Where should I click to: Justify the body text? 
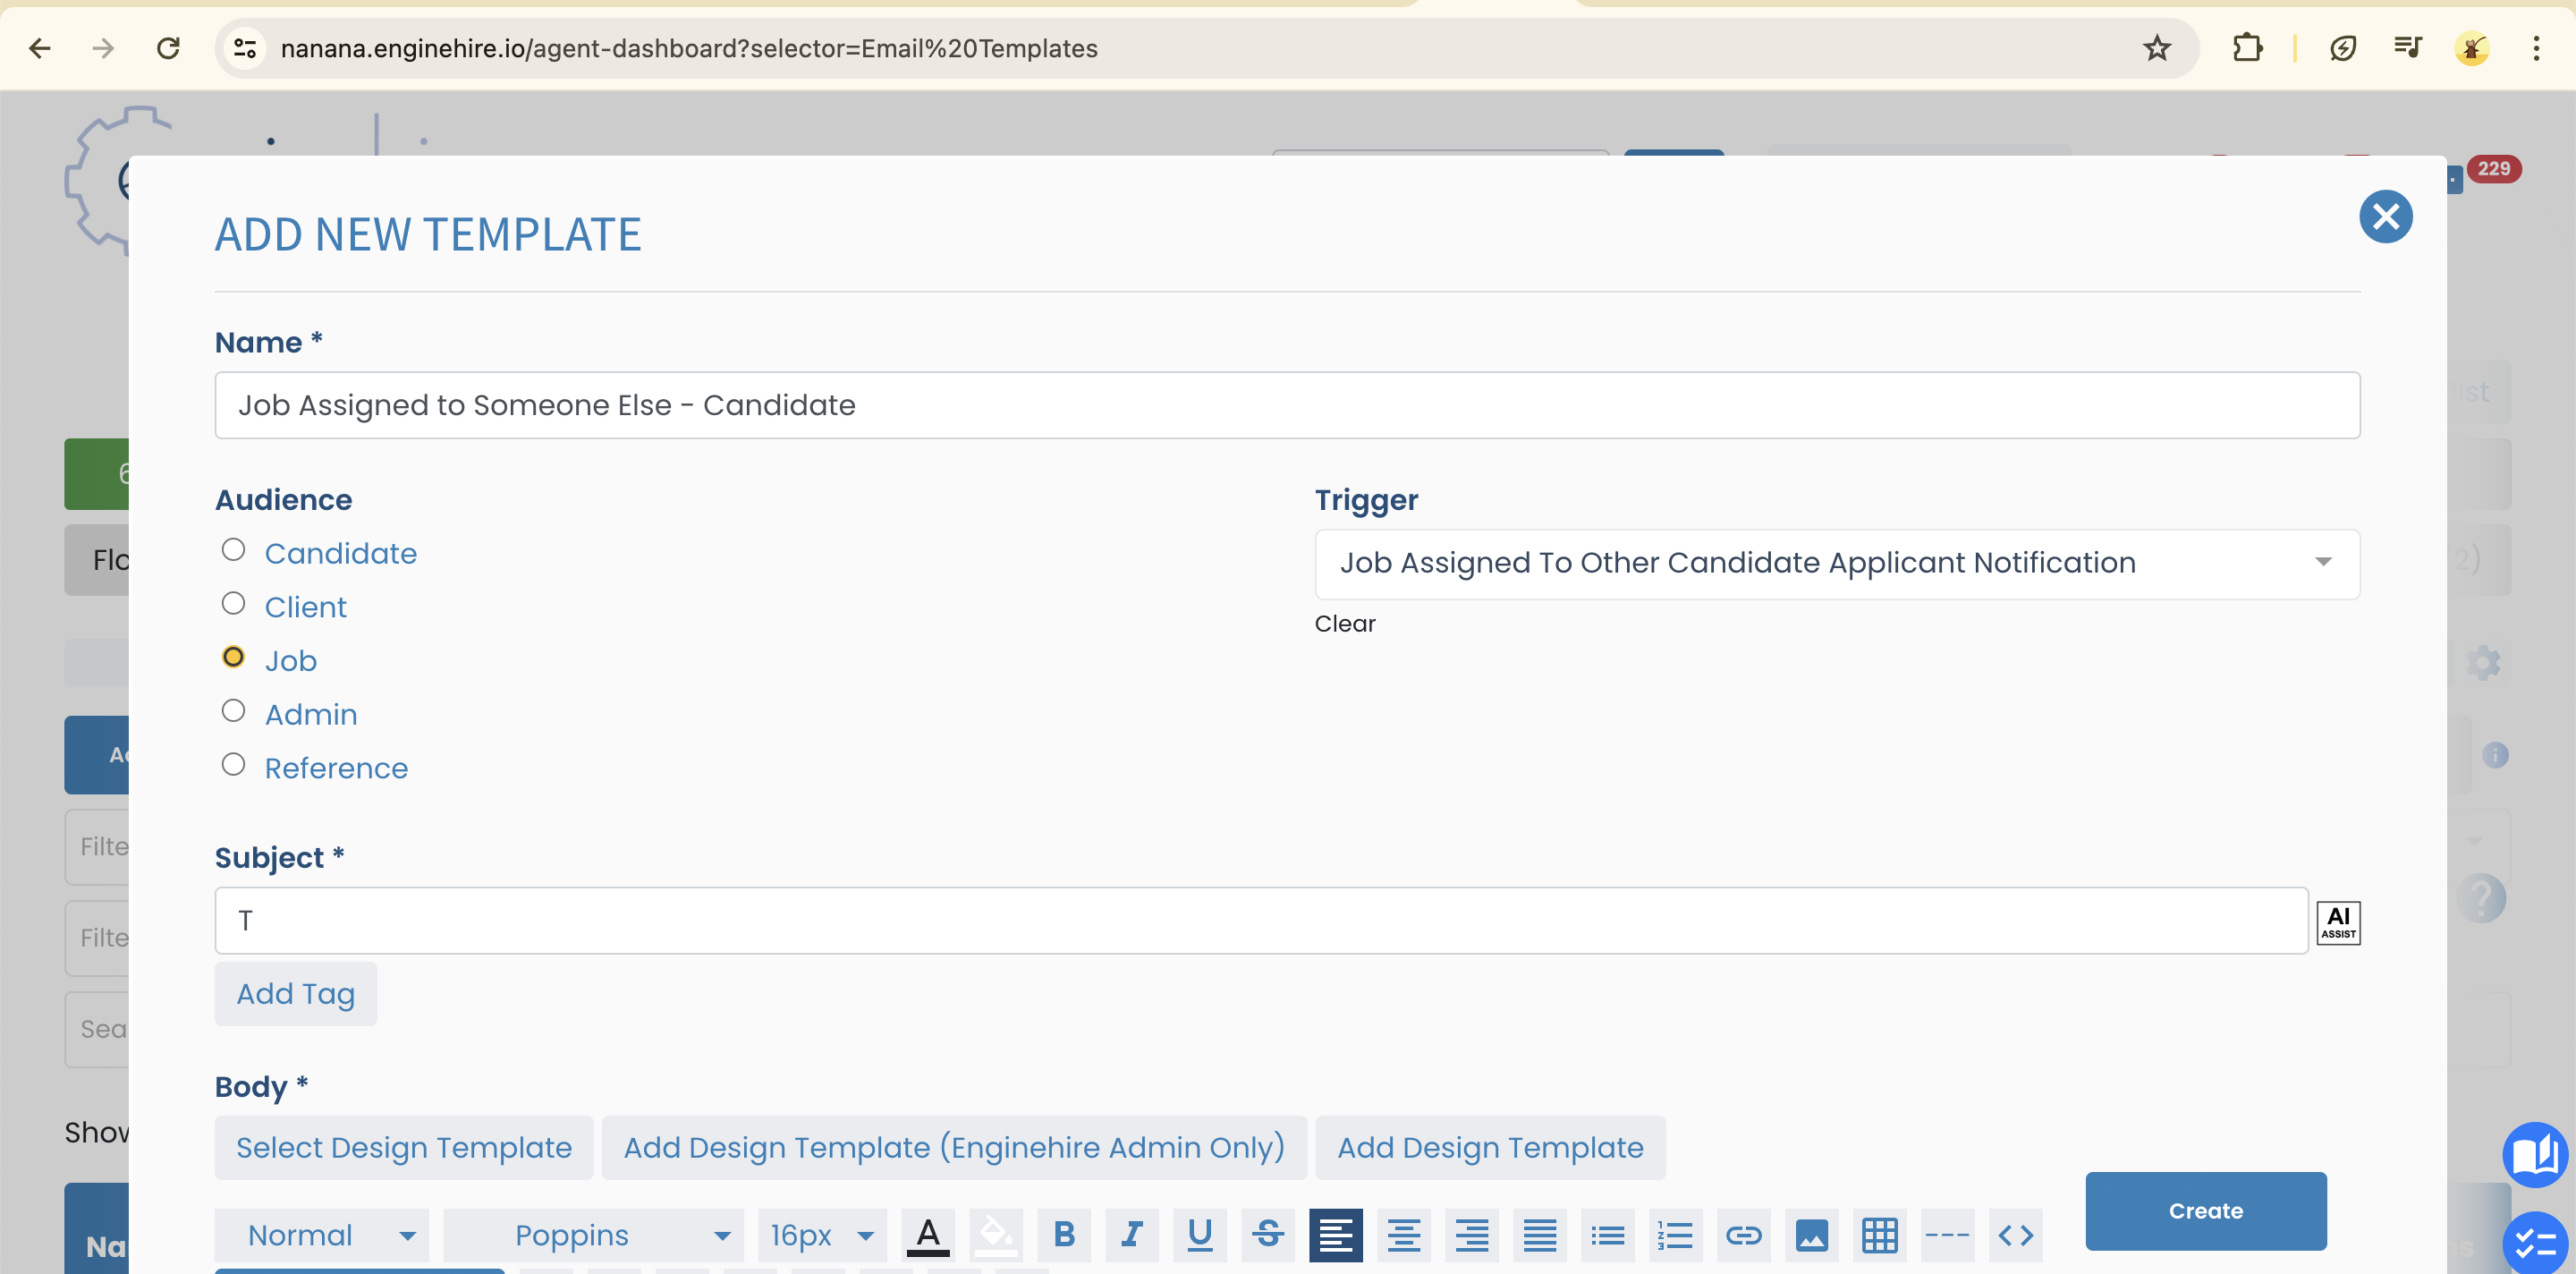click(1540, 1235)
